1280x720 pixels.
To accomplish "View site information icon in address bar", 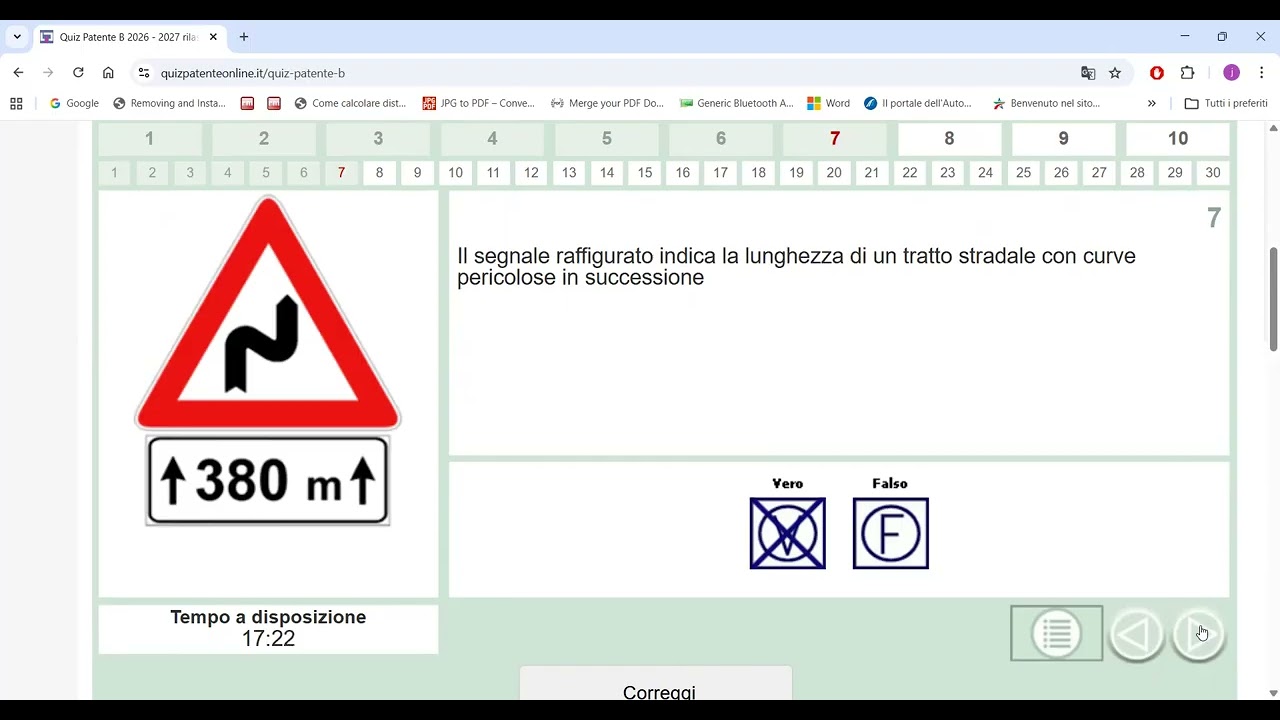I will coord(144,73).
